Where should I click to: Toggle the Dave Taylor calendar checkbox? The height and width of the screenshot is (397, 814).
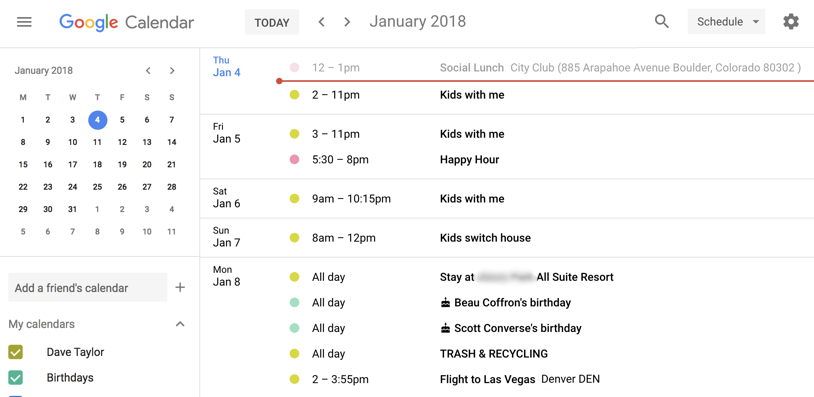16,352
